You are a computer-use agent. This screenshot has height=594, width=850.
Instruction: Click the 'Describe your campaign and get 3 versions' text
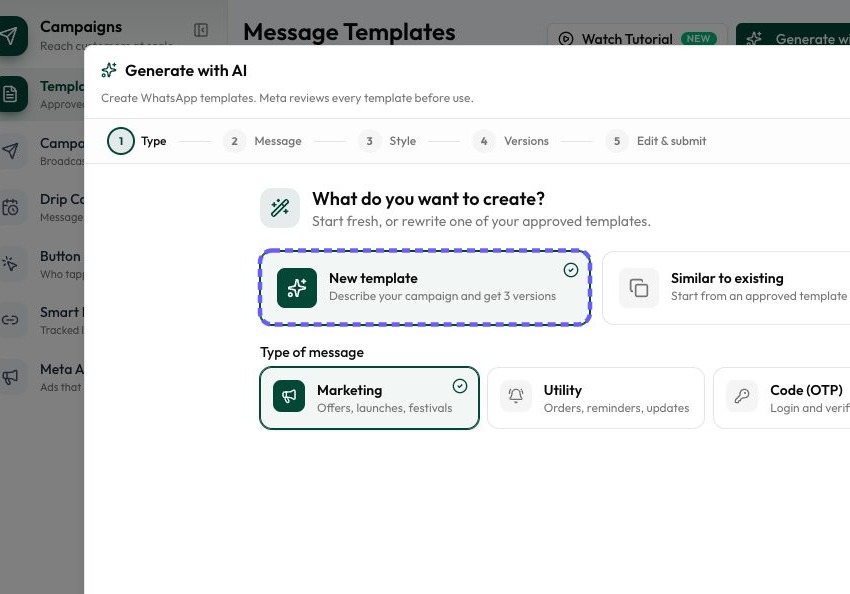442,296
